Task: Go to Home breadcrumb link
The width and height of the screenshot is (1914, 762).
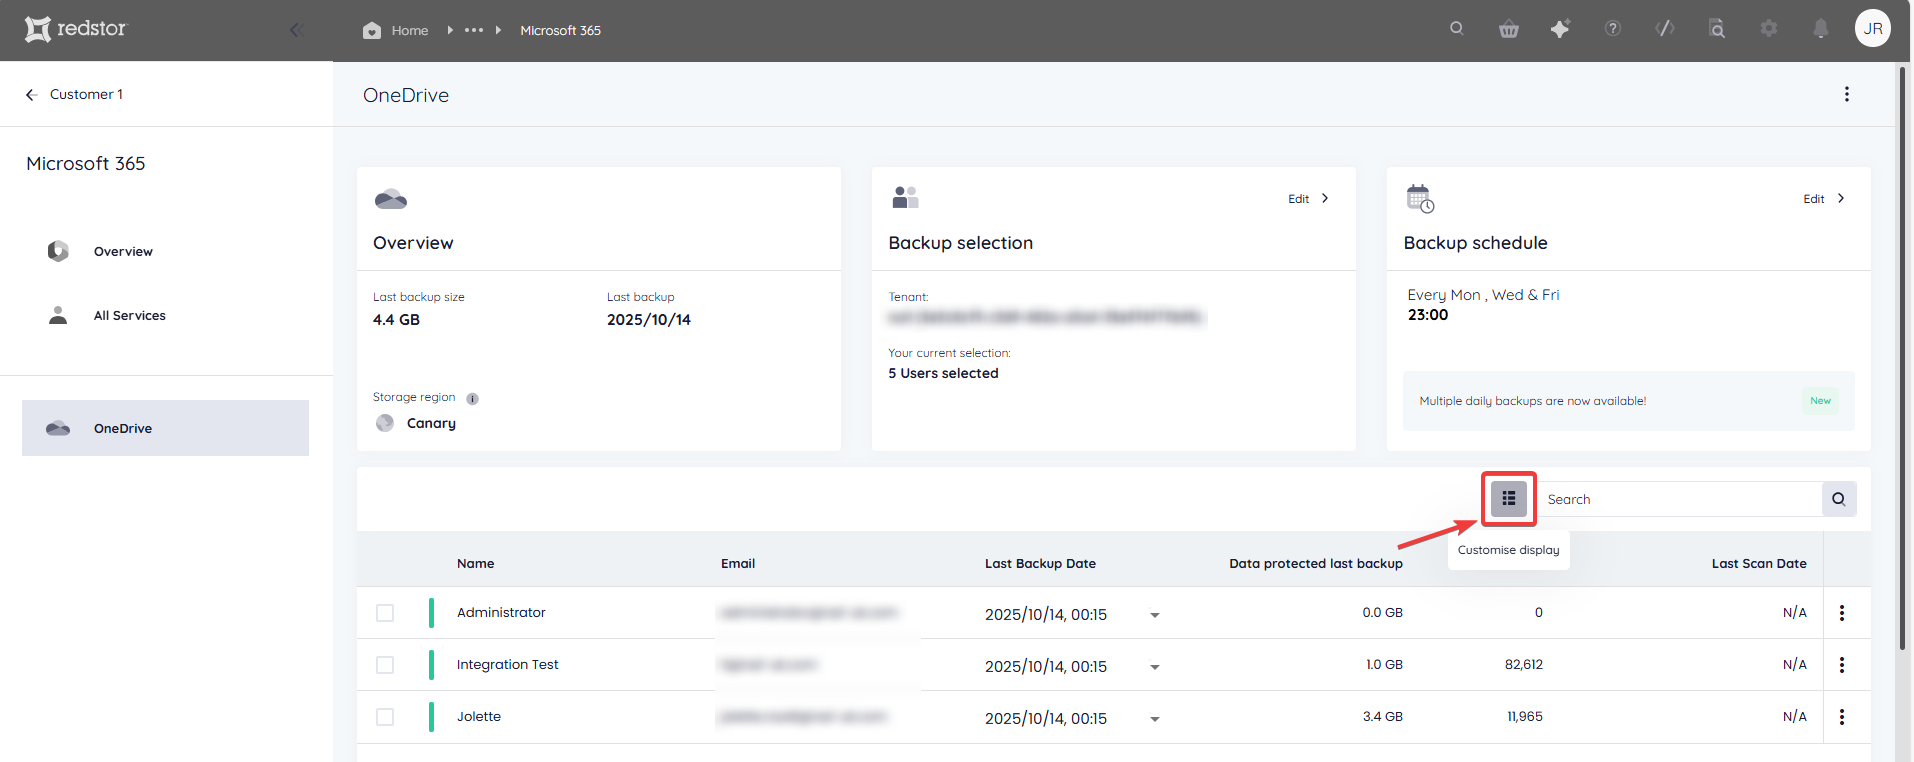Action: [x=410, y=30]
